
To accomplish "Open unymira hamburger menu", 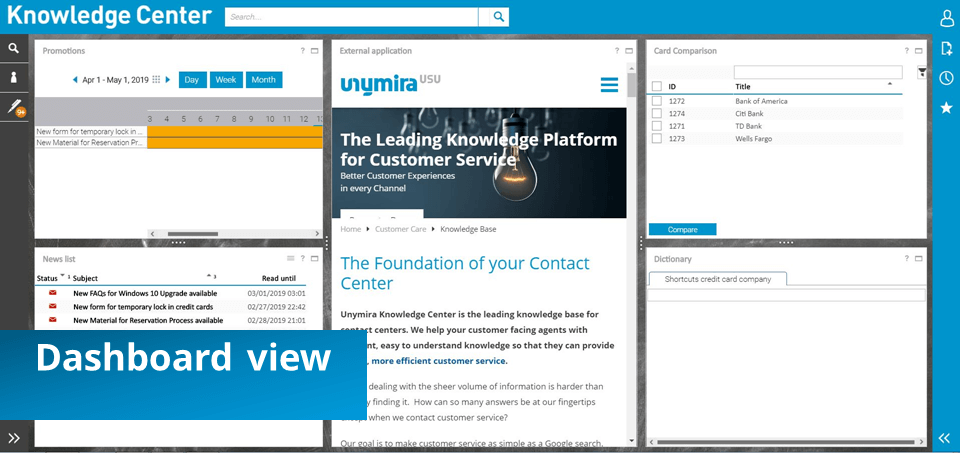I will point(609,85).
